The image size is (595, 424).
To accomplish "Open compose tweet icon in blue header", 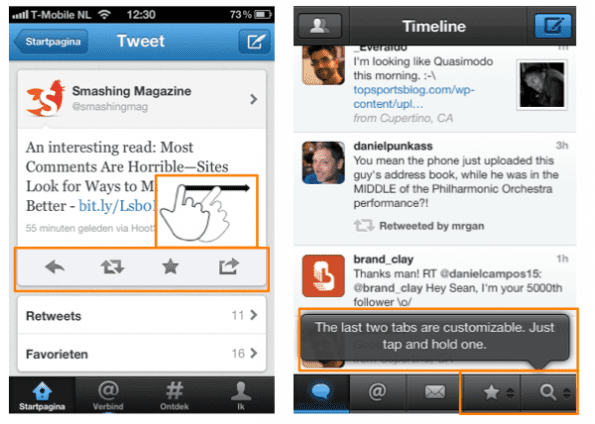I will coord(255,41).
